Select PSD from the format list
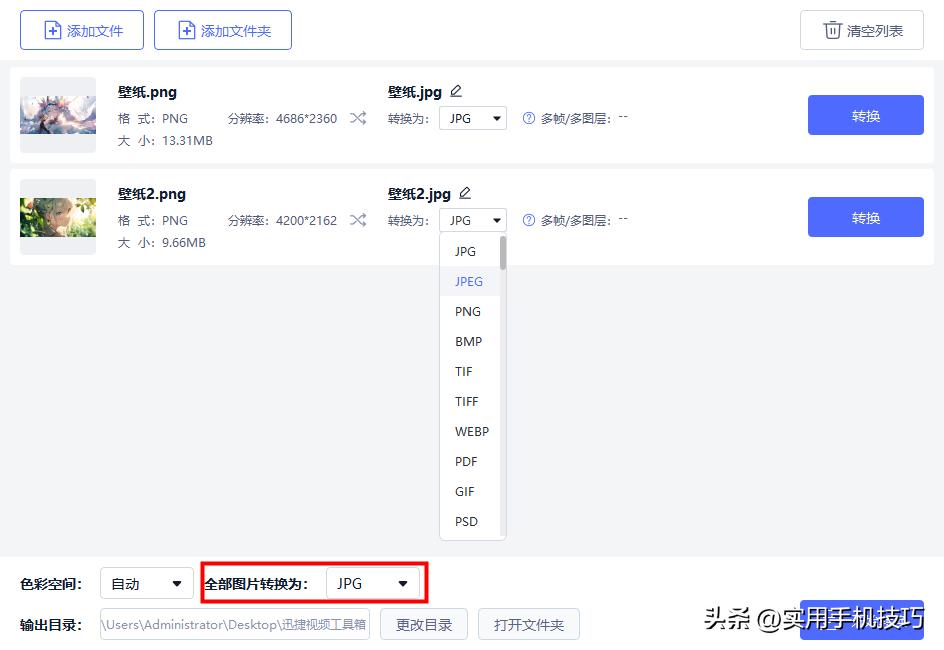This screenshot has width=944, height=650. [x=466, y=521]
